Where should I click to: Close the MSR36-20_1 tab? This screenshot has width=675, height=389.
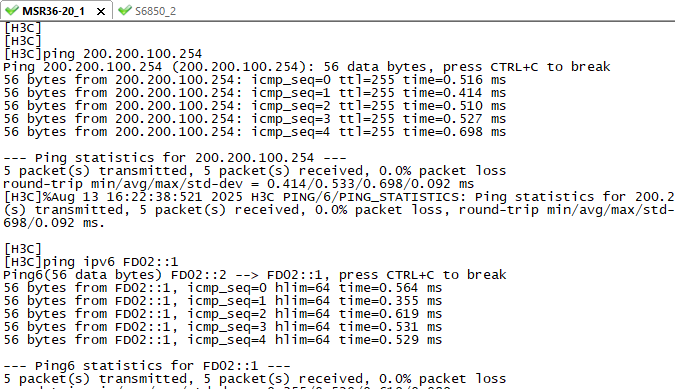click(101, 11)
